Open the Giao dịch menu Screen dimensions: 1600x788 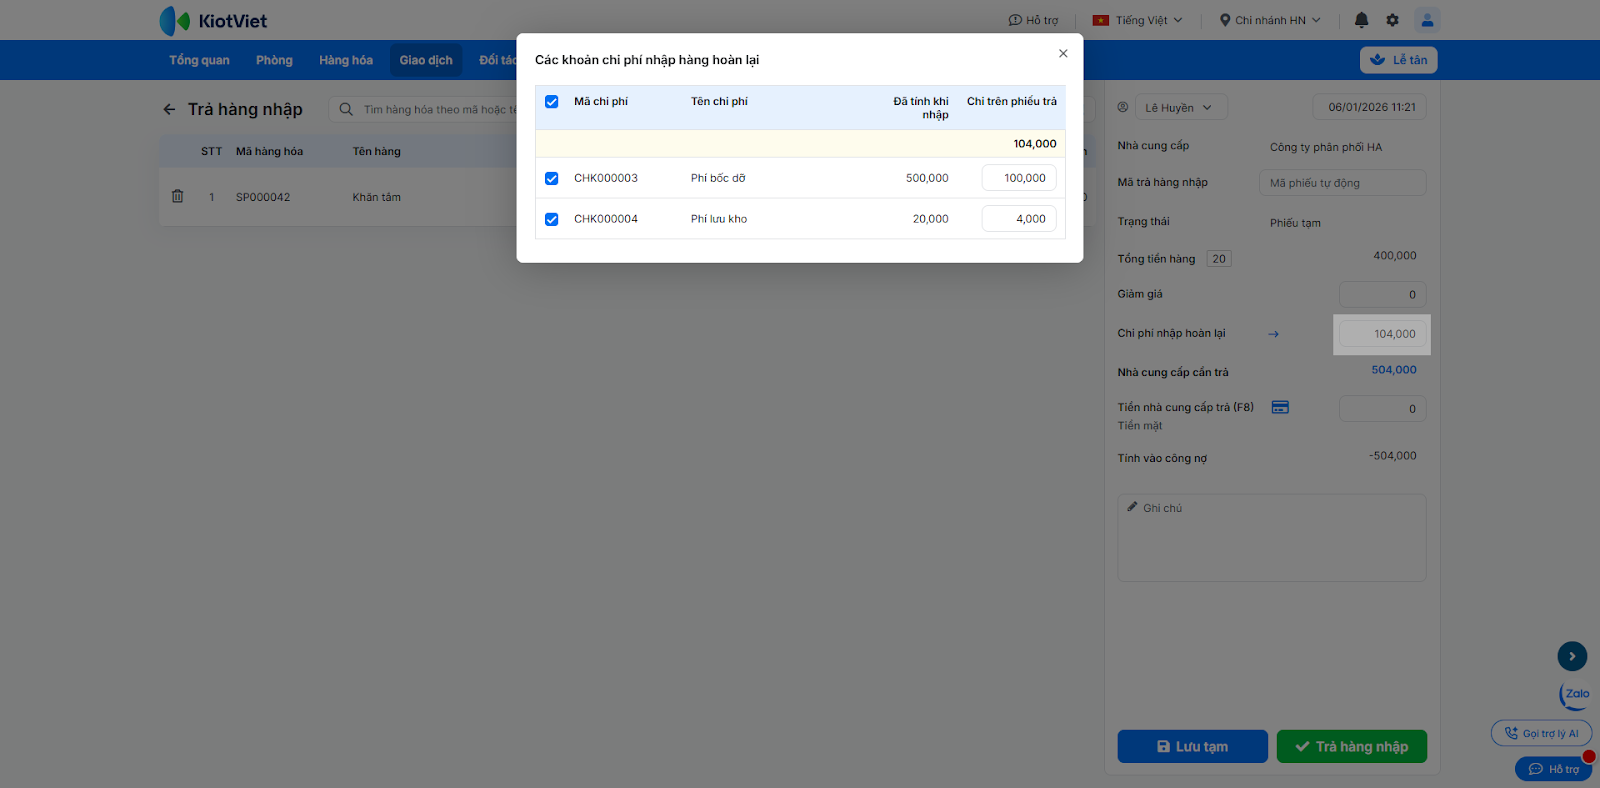pos(426,60)
